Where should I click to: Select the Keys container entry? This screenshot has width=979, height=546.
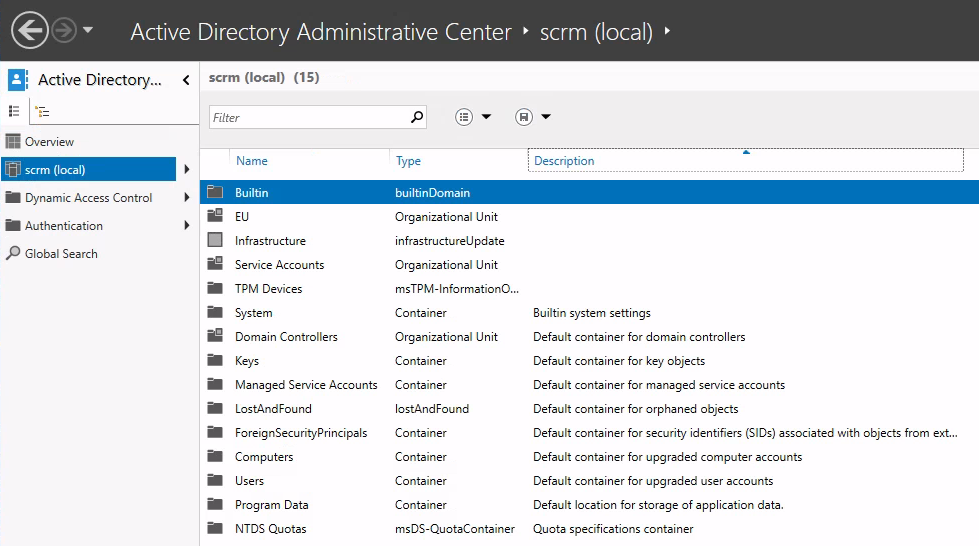click(247, 361)
